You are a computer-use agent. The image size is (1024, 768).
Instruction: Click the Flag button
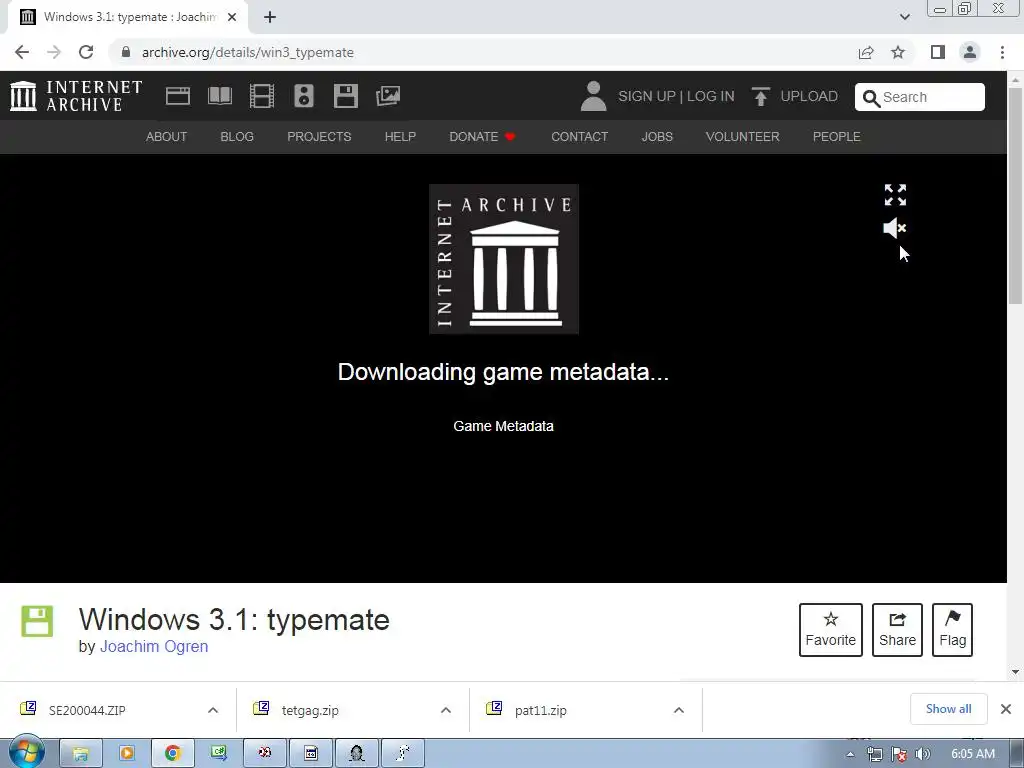952,630
